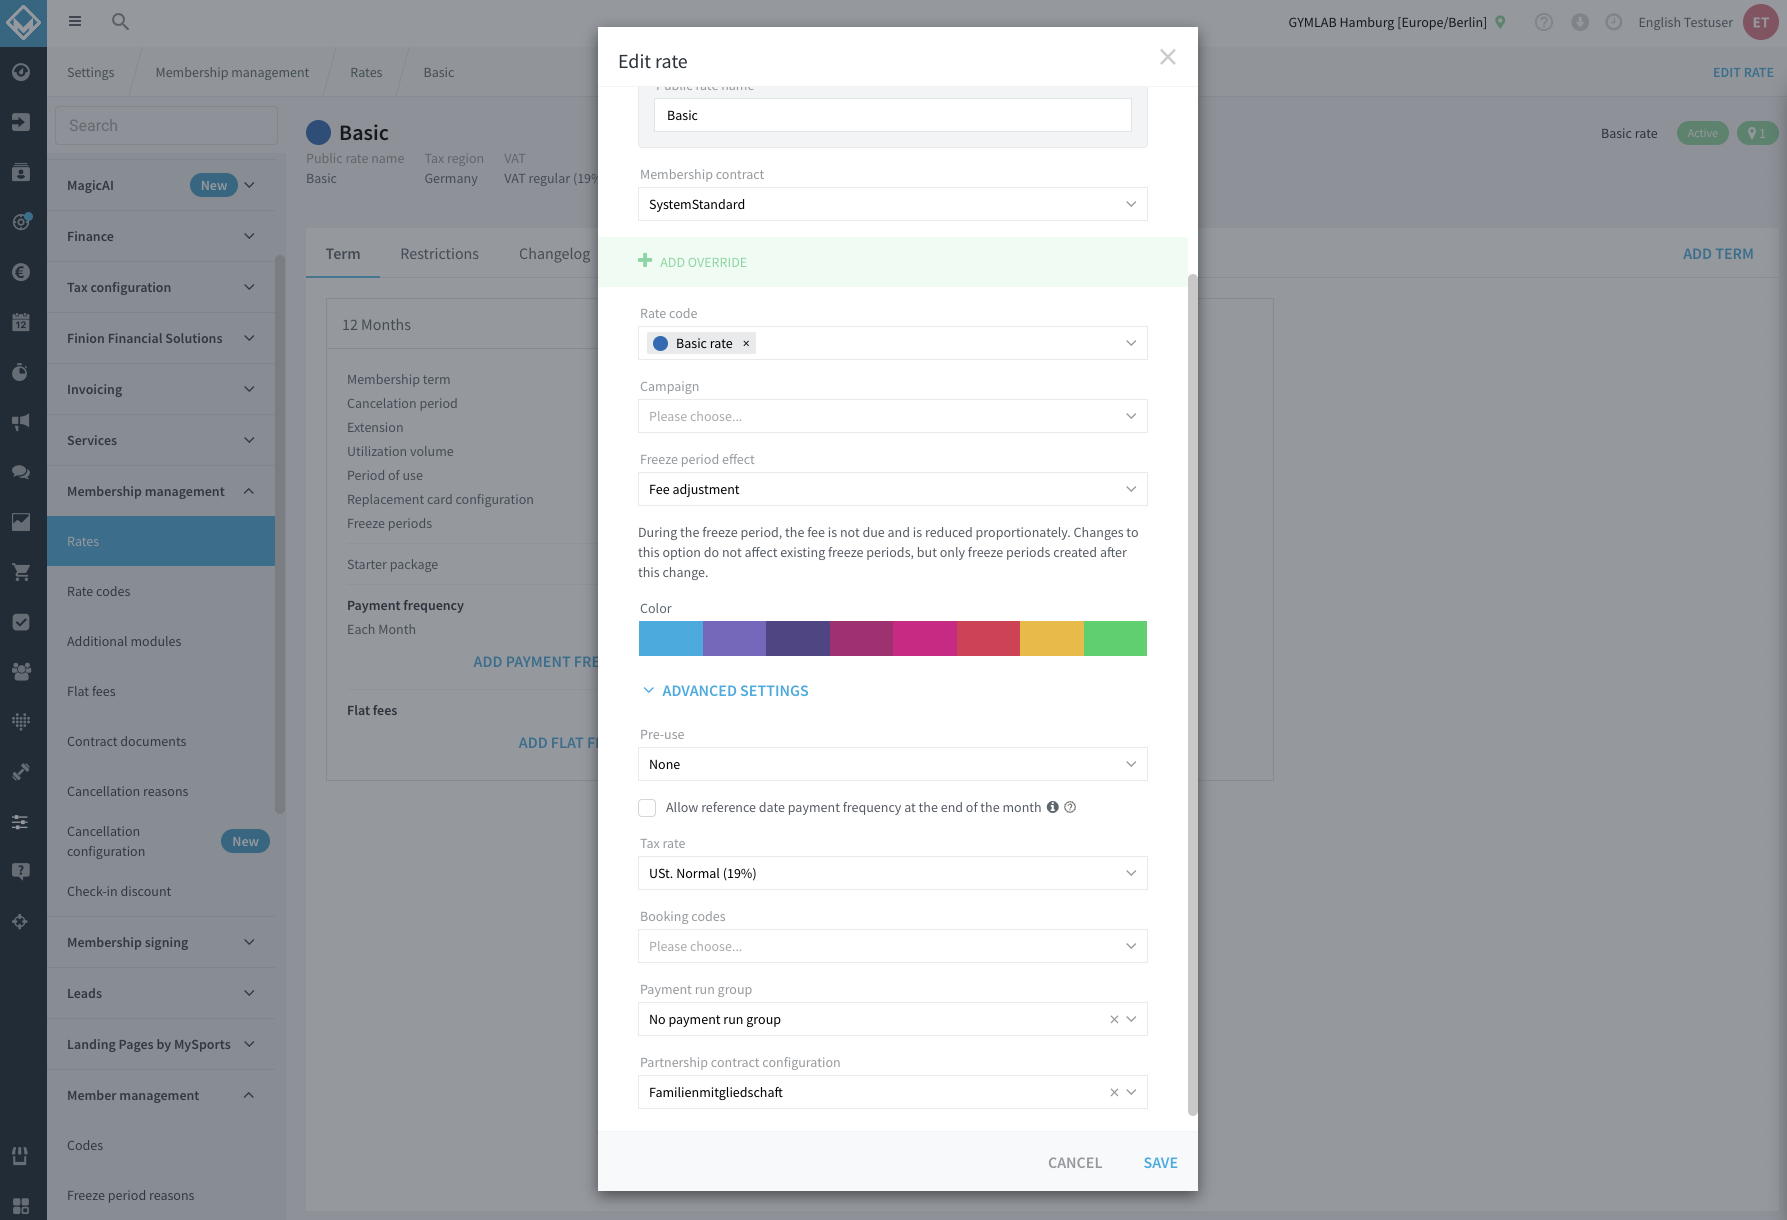
Task: Collapse the Membership management sidebar section
Action: tap(161, 491)
